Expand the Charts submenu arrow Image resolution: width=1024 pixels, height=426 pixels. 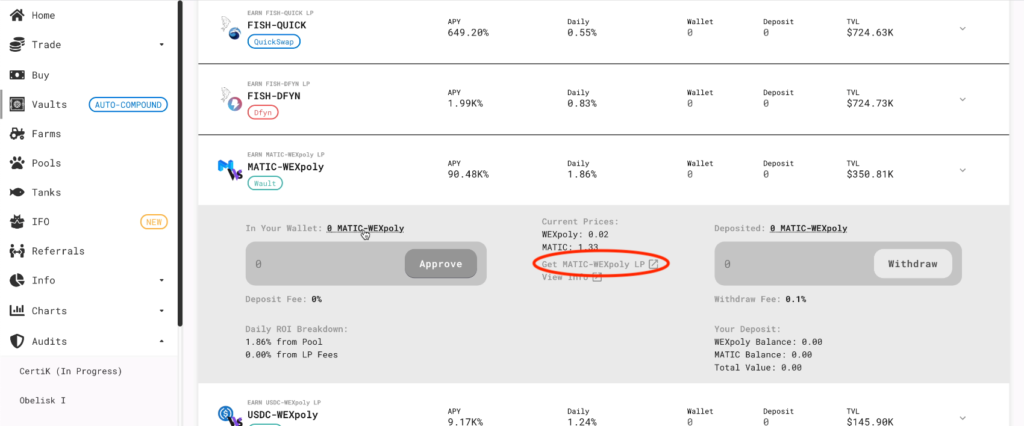point(161,311)
